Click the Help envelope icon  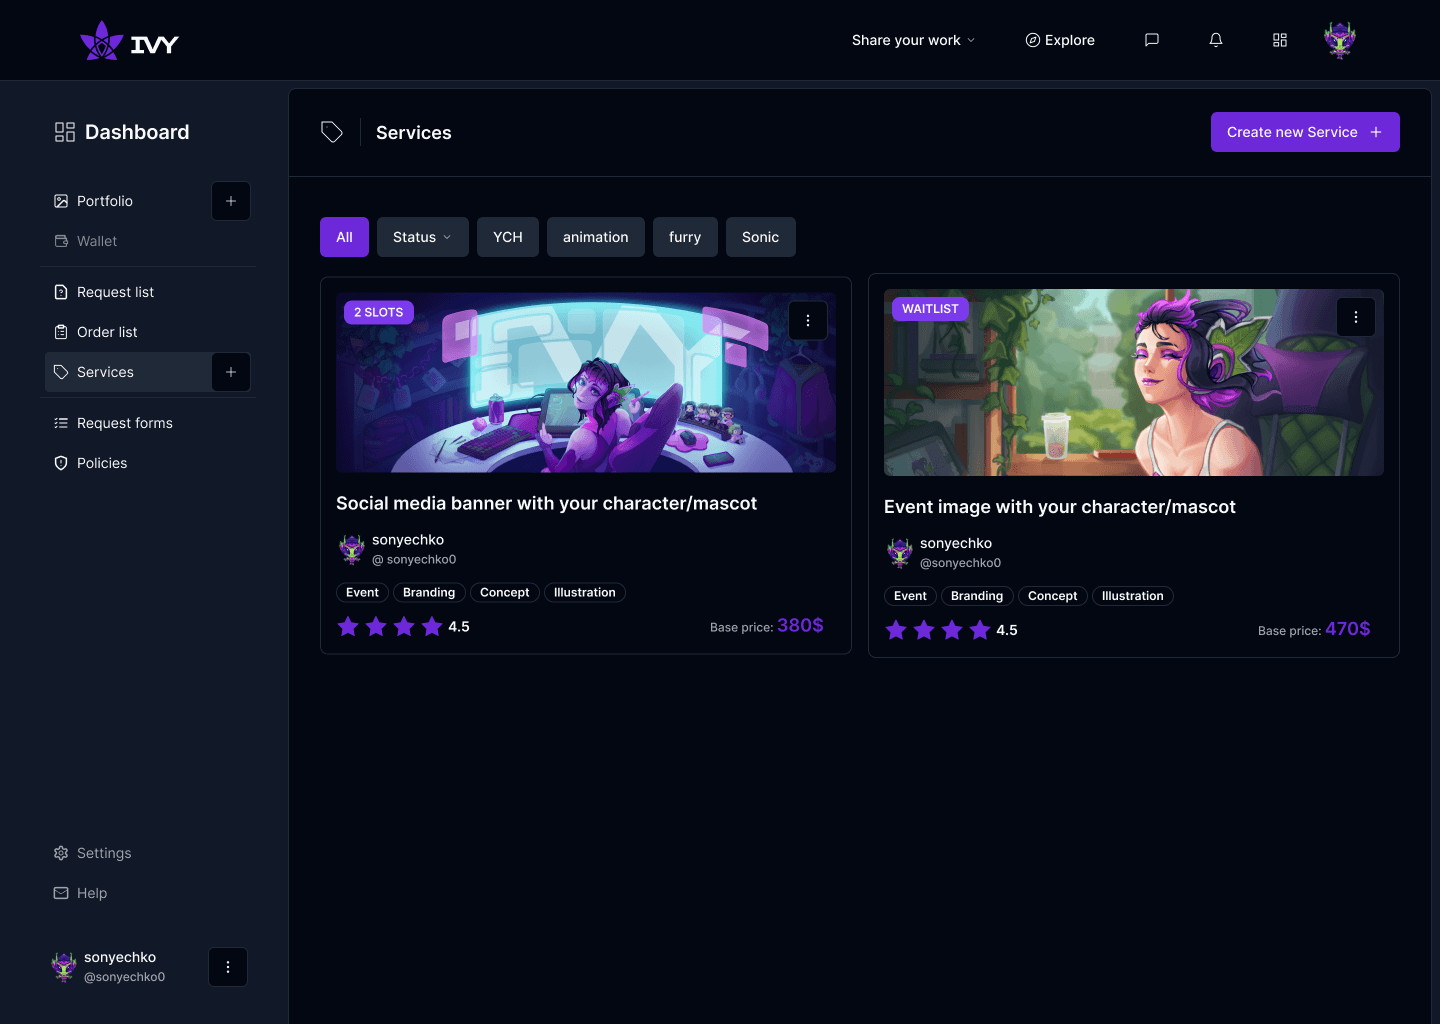pyautogui.click(x=61, y=893)
